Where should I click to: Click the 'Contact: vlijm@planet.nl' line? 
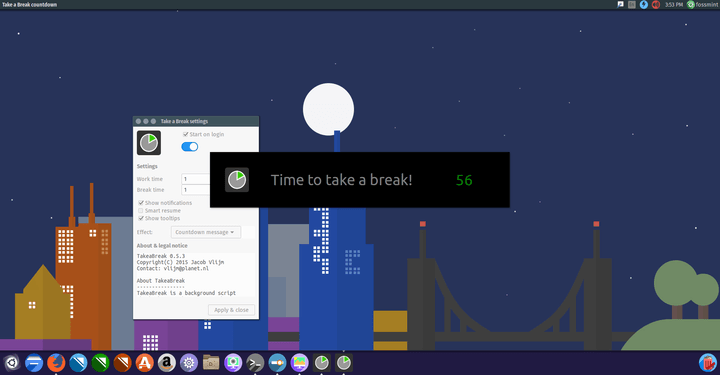point(173,269)
